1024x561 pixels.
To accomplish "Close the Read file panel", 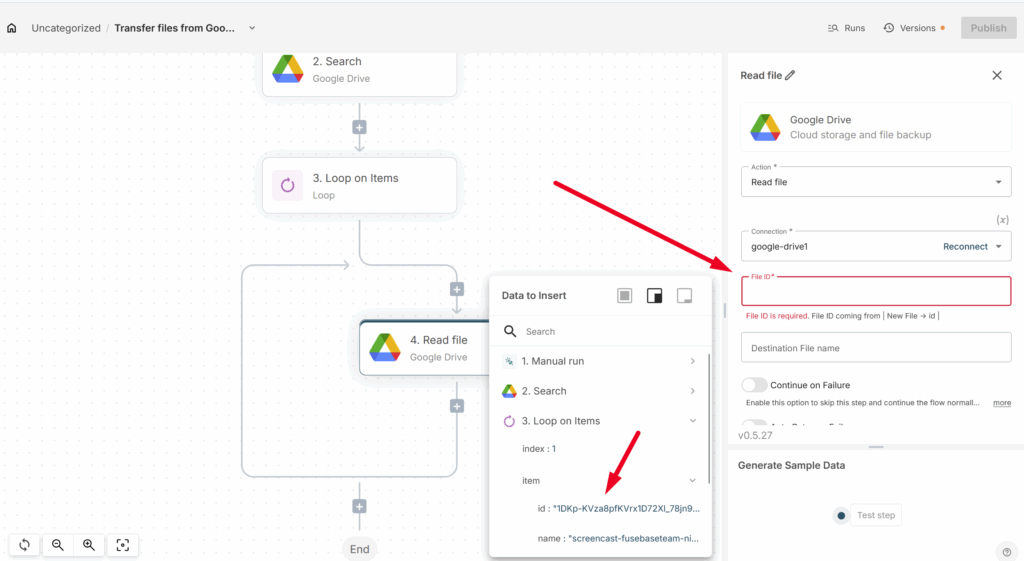I will 996,75.
